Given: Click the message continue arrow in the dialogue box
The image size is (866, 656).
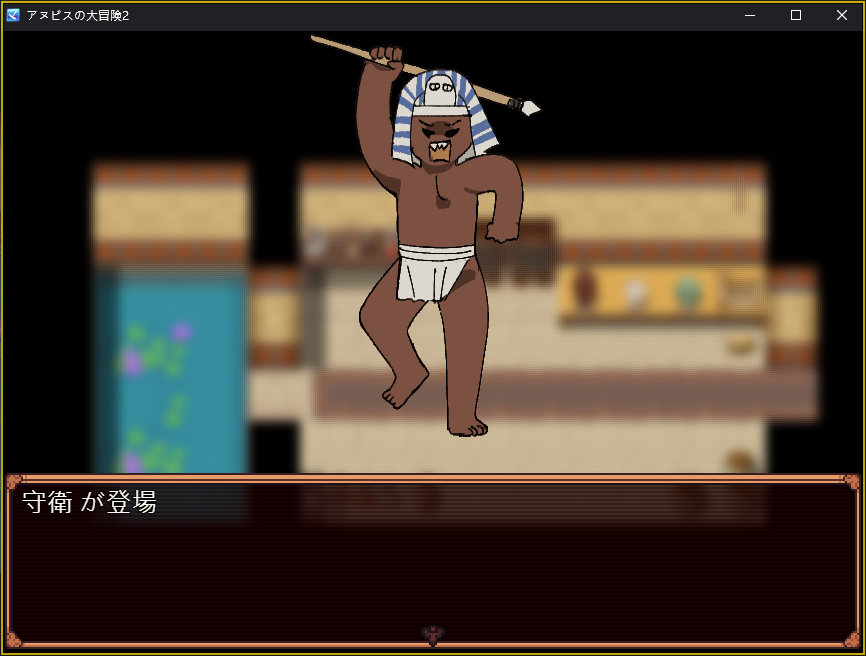Looking at the screenshot, I should point(433,635).
